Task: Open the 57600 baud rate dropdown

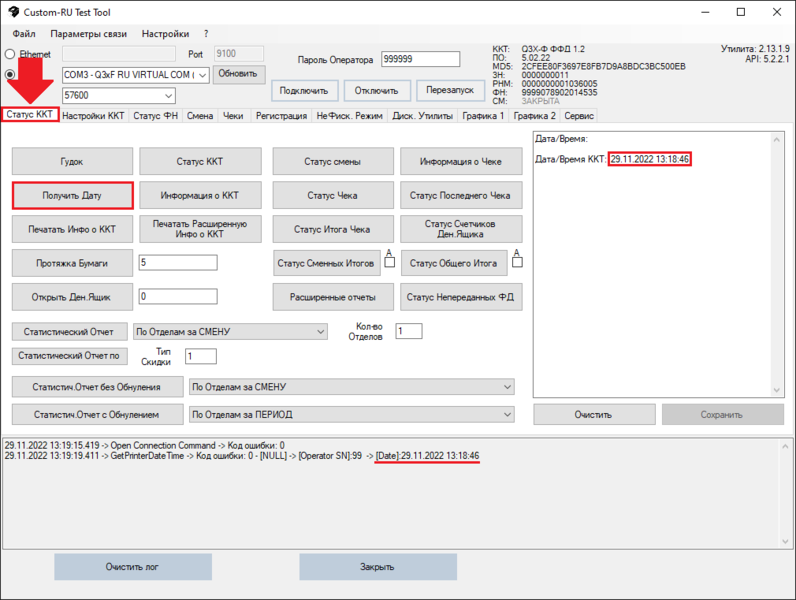Action: (x=167, y=96)
